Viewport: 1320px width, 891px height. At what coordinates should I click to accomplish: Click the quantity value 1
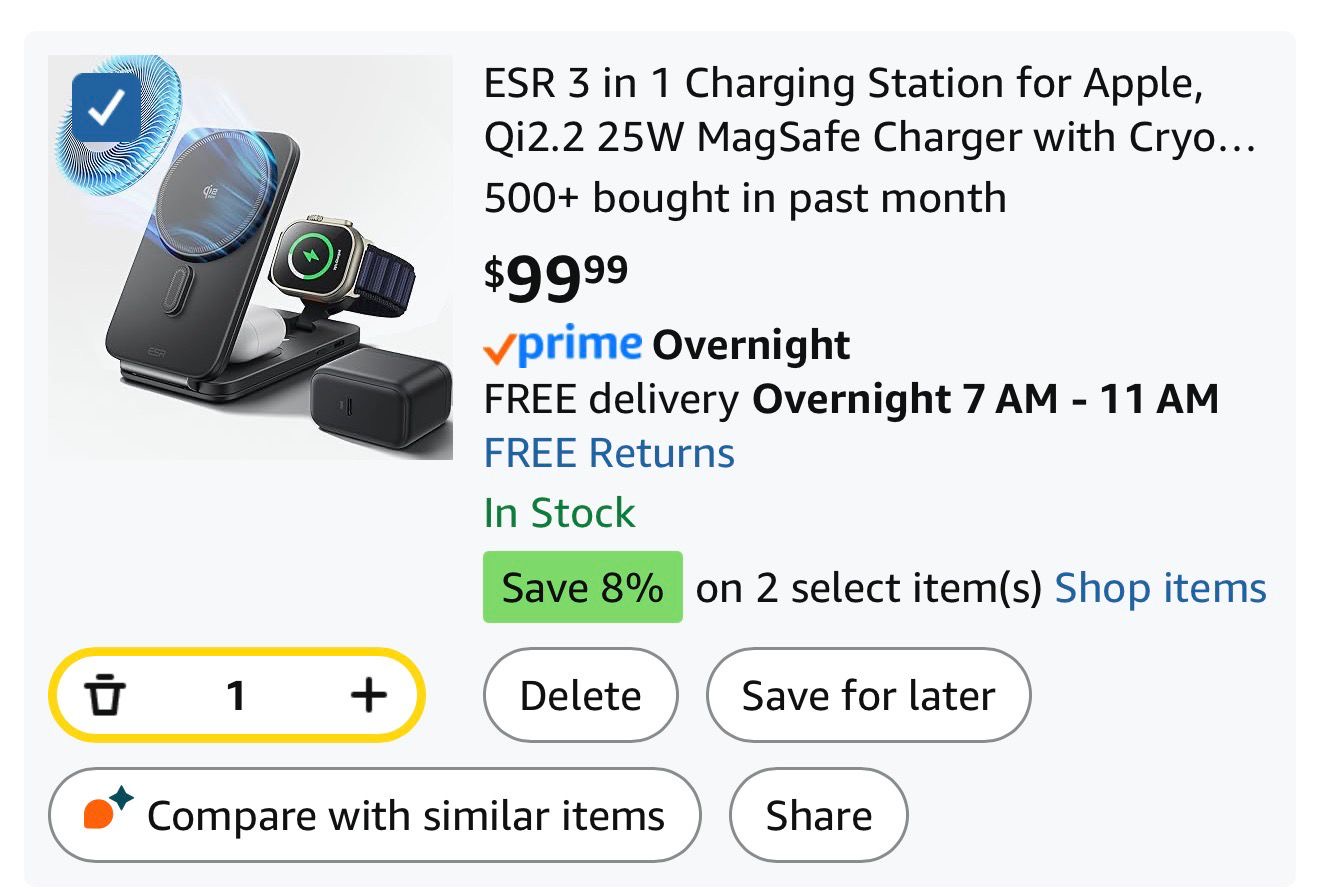coord(236,695)
